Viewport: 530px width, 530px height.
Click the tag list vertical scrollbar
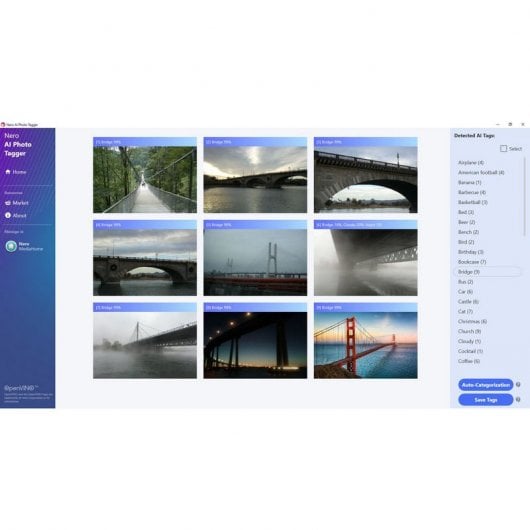524,196
